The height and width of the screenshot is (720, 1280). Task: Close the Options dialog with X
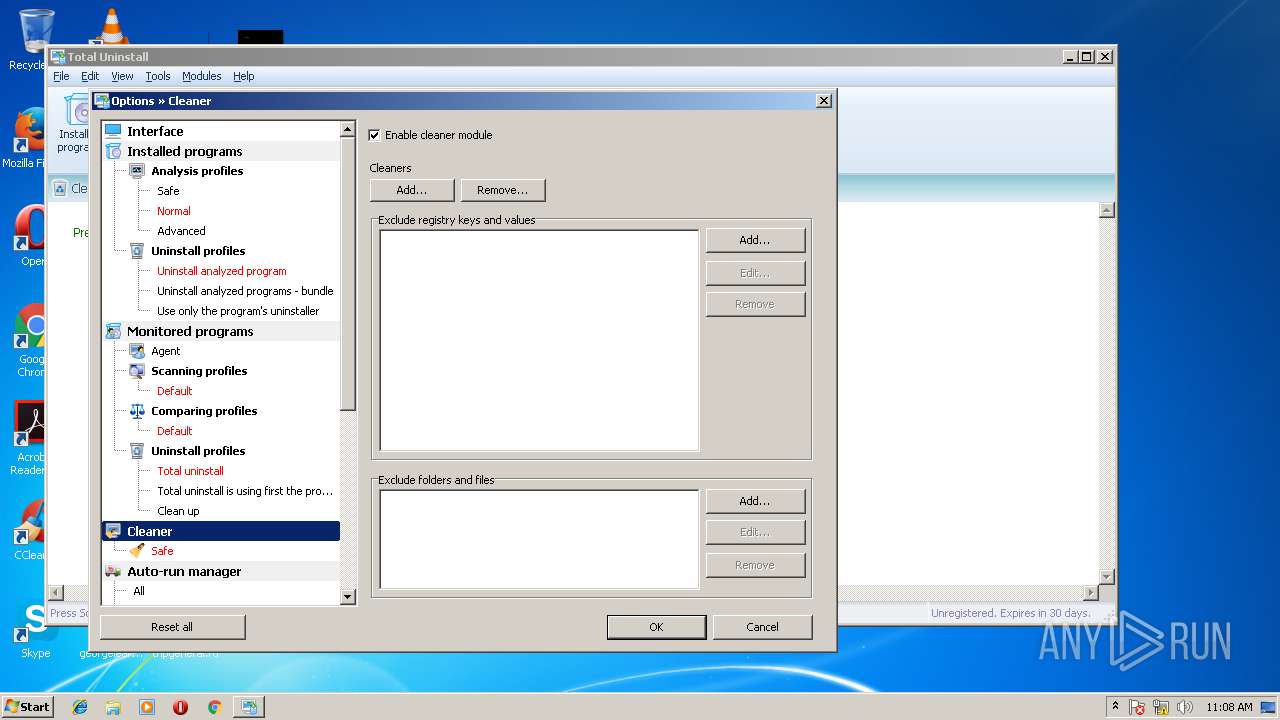tap(823, 100)
